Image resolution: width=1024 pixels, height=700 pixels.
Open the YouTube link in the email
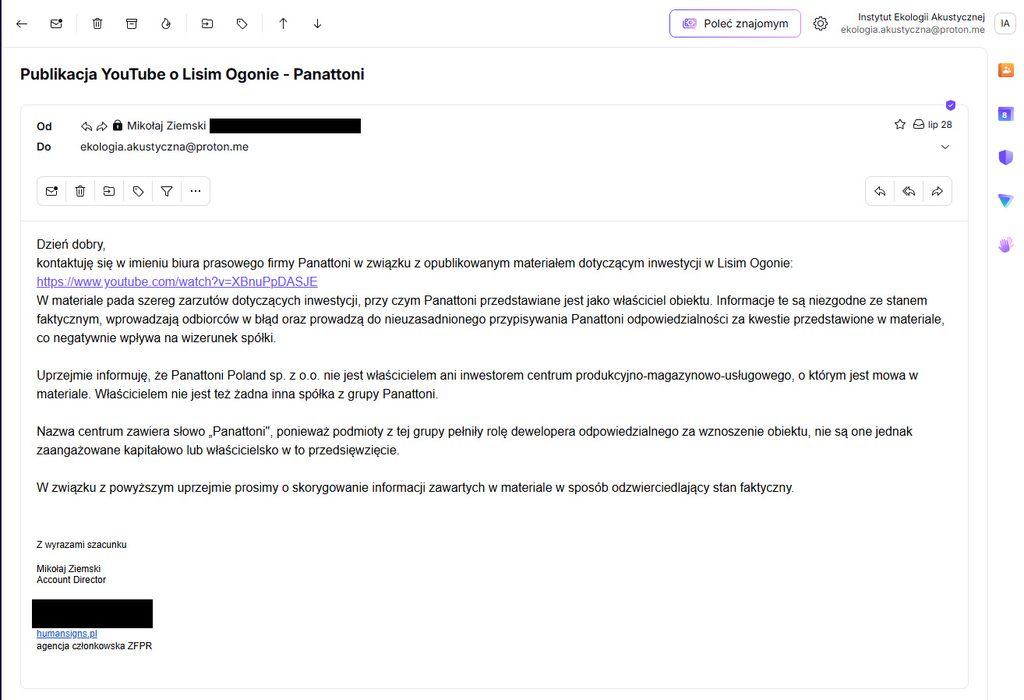click(177, 281)
